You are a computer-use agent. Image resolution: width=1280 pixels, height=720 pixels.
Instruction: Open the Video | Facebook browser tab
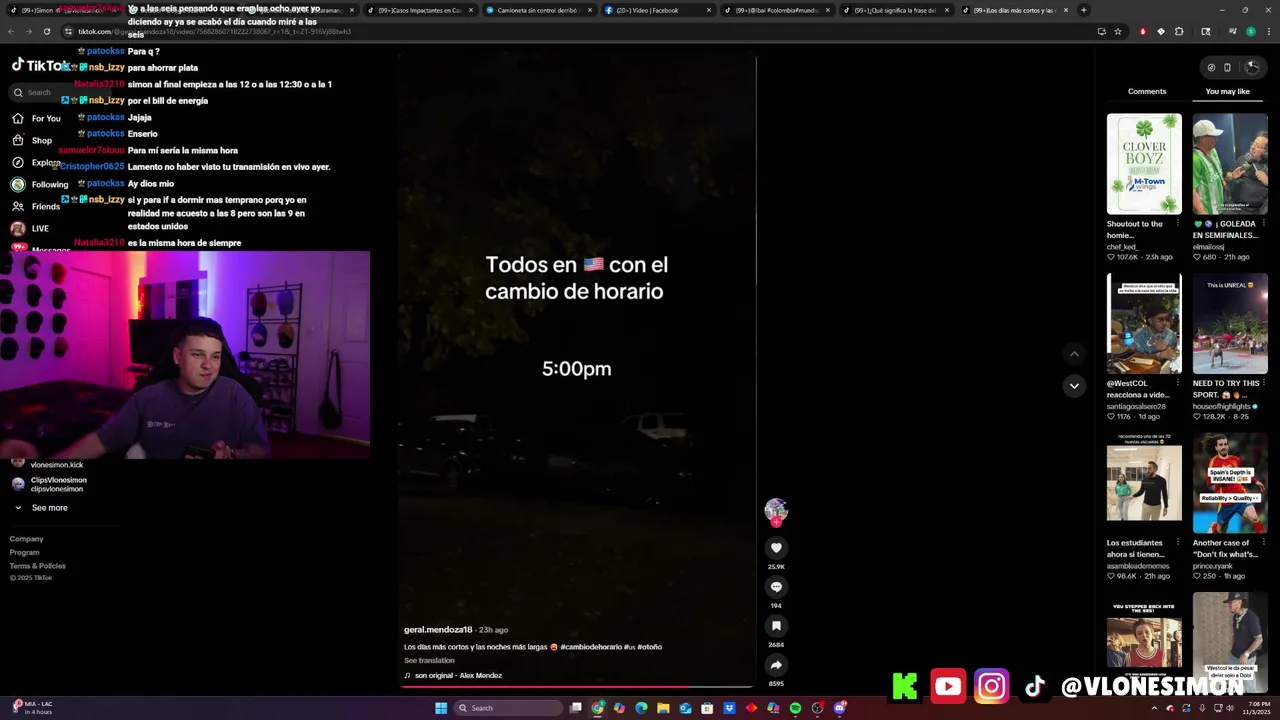click(x=658, y=10)
